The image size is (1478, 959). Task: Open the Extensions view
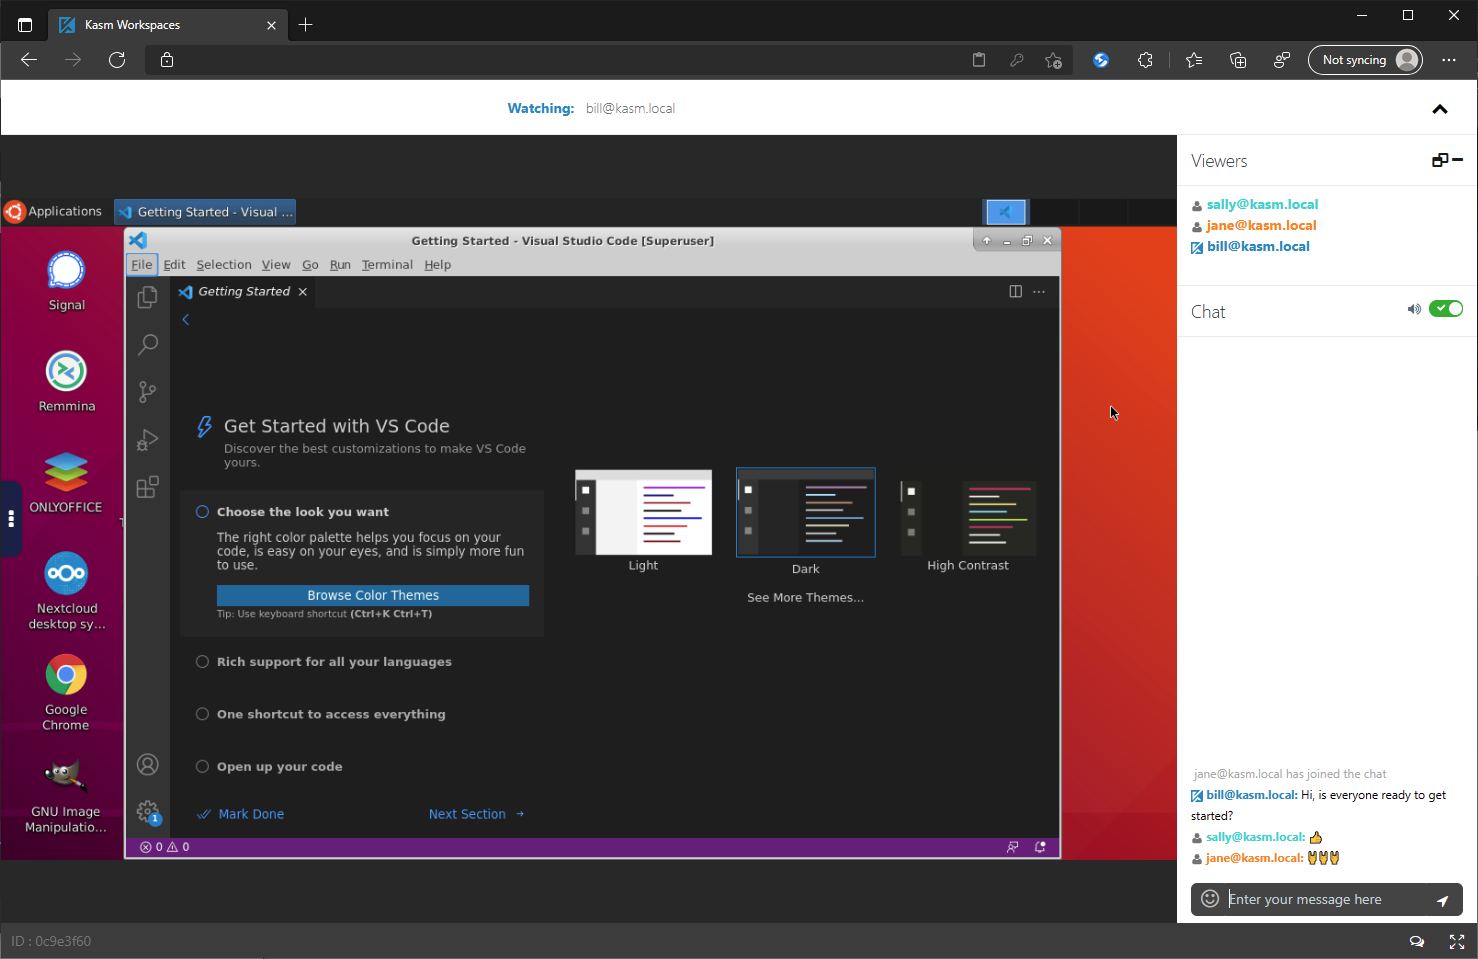[x=147, y=487]
